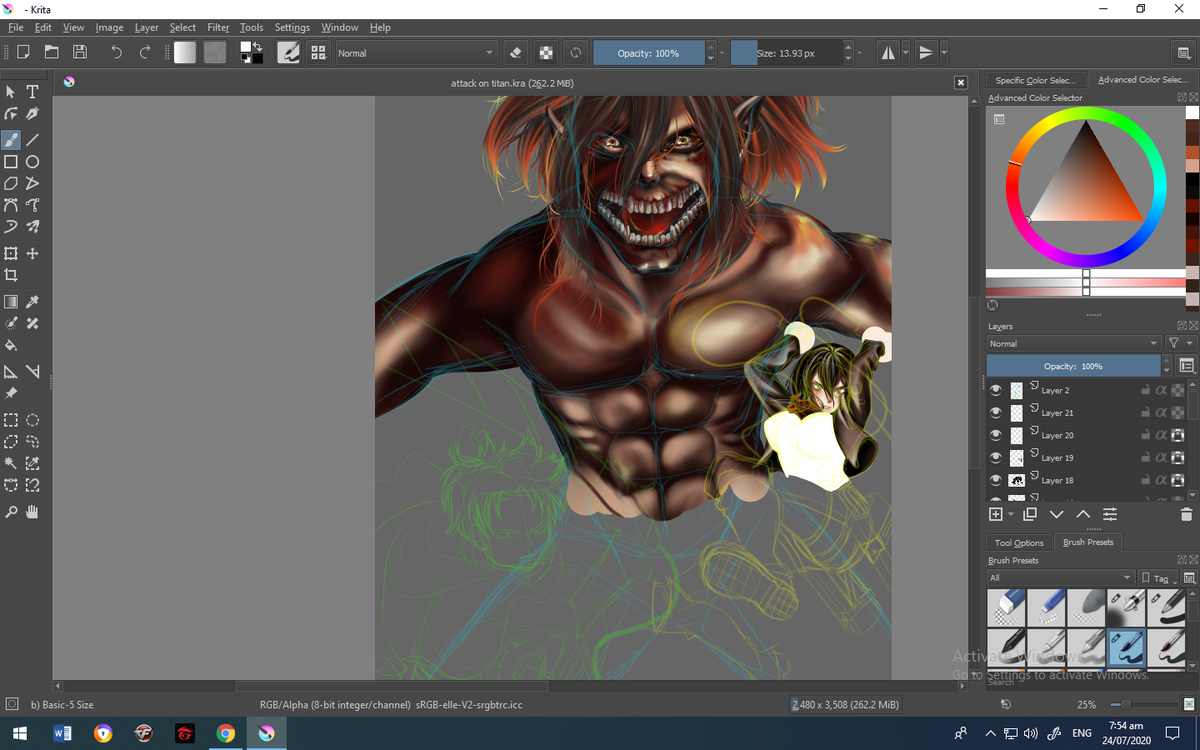Pick the Line tool
This screenshot has height=750, width=1200.
click(32, 139)
